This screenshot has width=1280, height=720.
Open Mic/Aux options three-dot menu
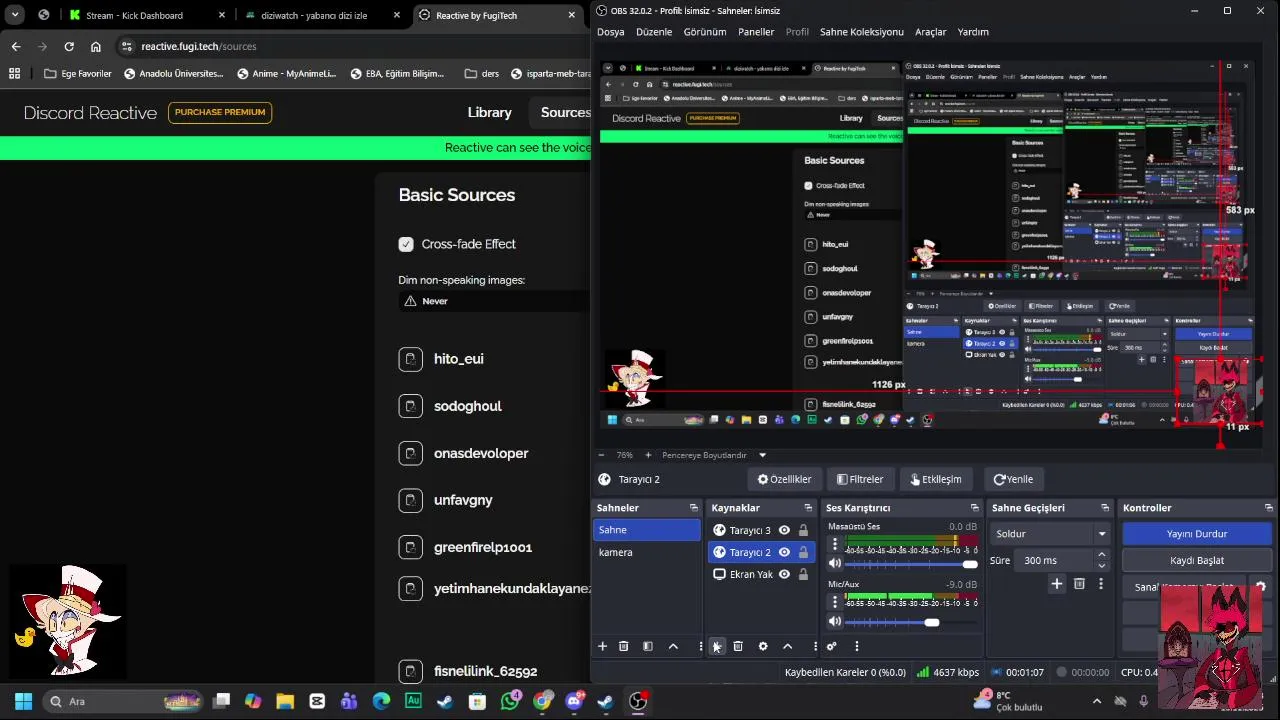pyautogui.click(x=835, y=602)
